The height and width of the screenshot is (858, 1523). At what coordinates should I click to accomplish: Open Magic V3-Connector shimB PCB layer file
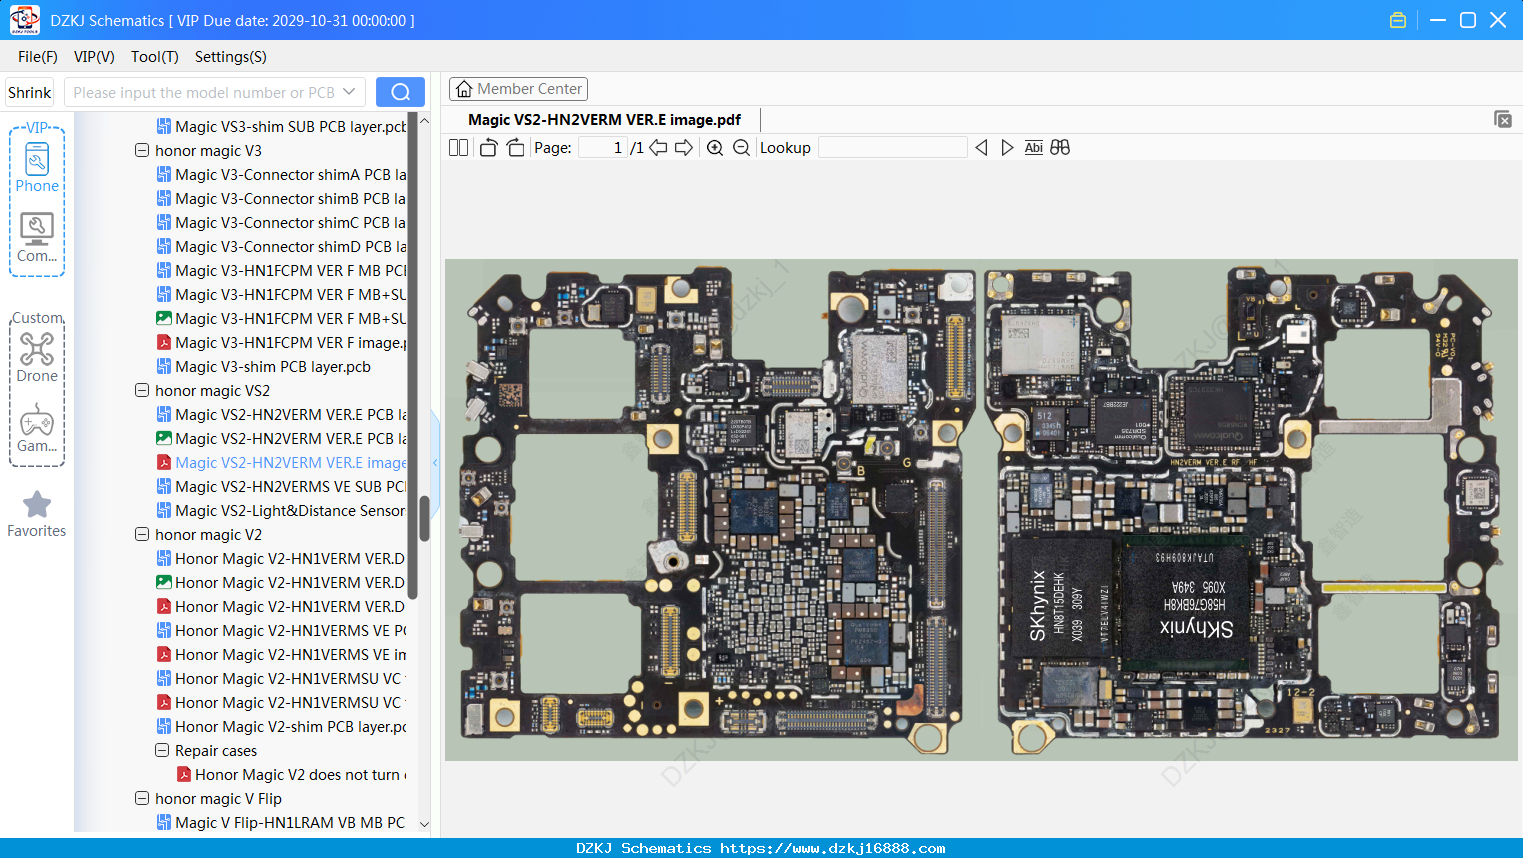coord(291,199)
